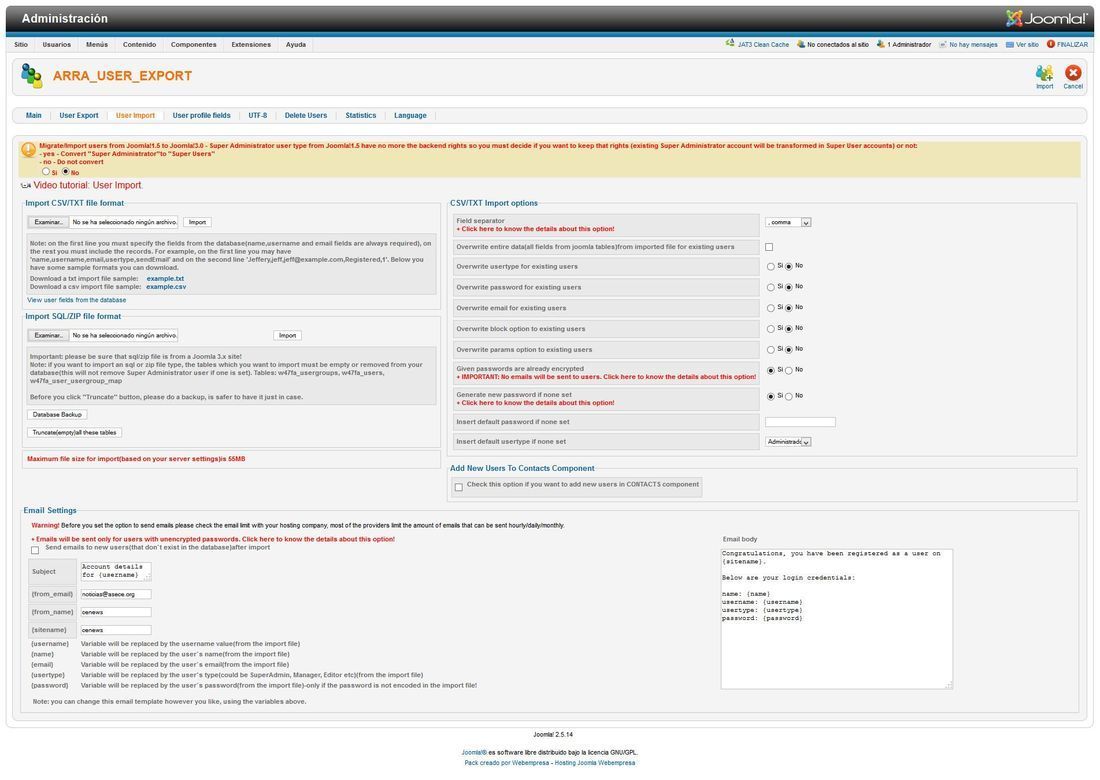The height and width of the screenshot is (780, 1100).
Task: Click the video tutorial camera icon
Action: [x=27, y=186]
